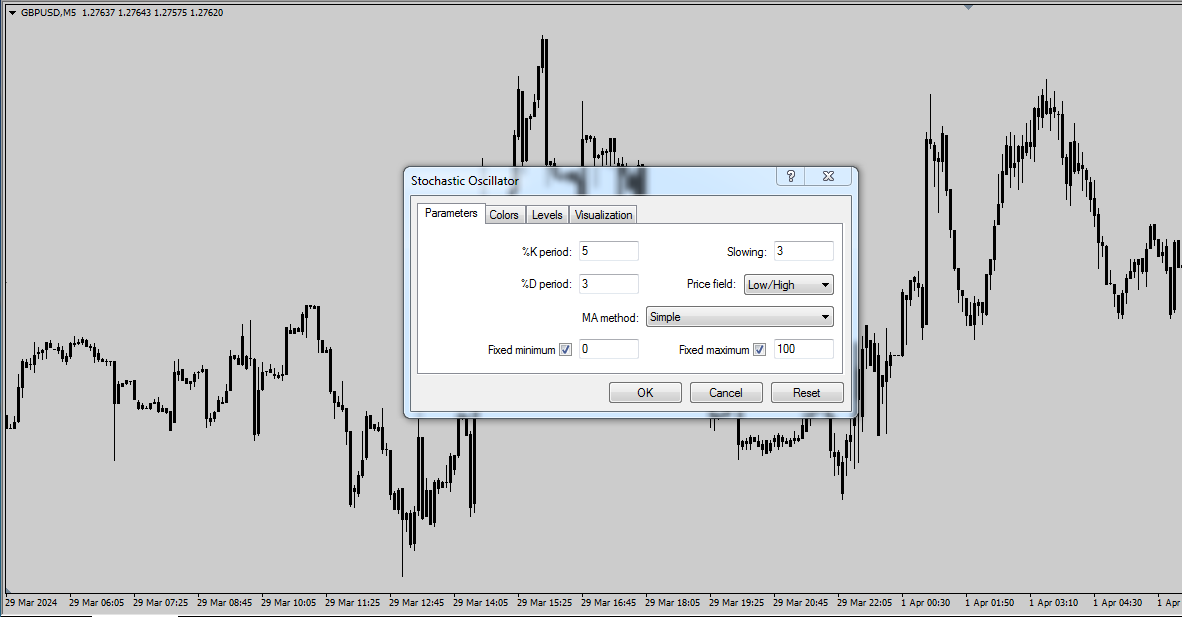Click the 1 Apr 00:30 time label
This screenshot has width=1182, height=617.
point(926,603)
